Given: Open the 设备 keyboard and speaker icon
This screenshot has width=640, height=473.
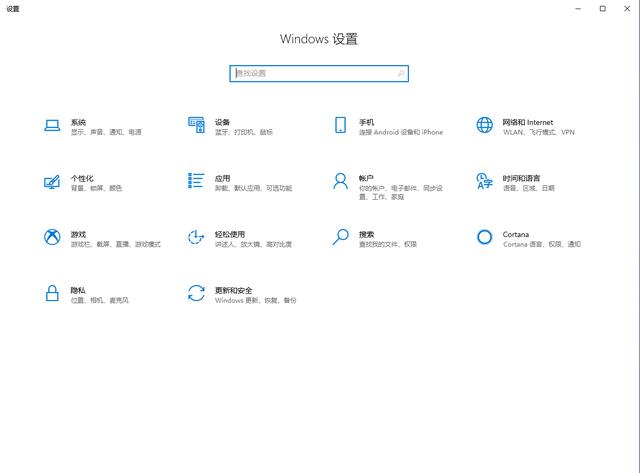Looking at the screenshot, I should pyautogui.click(x=196, y=125).
